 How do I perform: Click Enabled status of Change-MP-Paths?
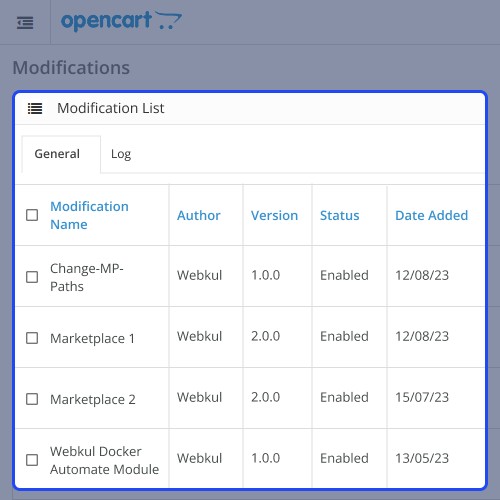pyautogui.click(x=344, y=275)
